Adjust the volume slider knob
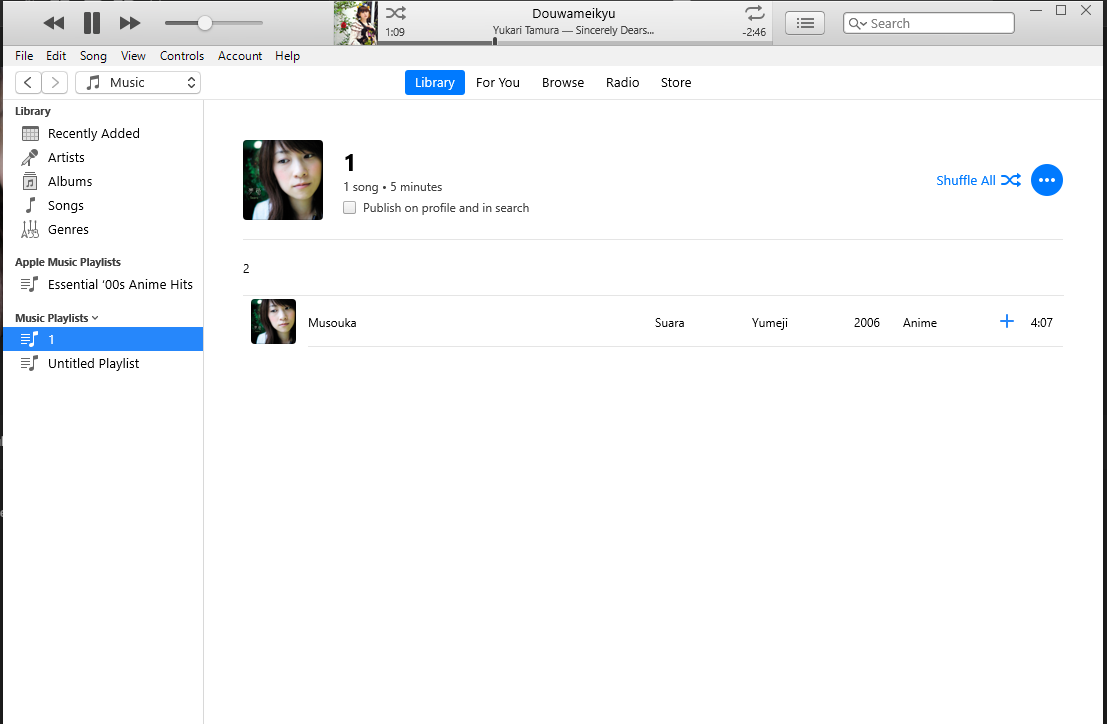The width and height of the screenshot is (1107, 724). [x=205, y=23]
